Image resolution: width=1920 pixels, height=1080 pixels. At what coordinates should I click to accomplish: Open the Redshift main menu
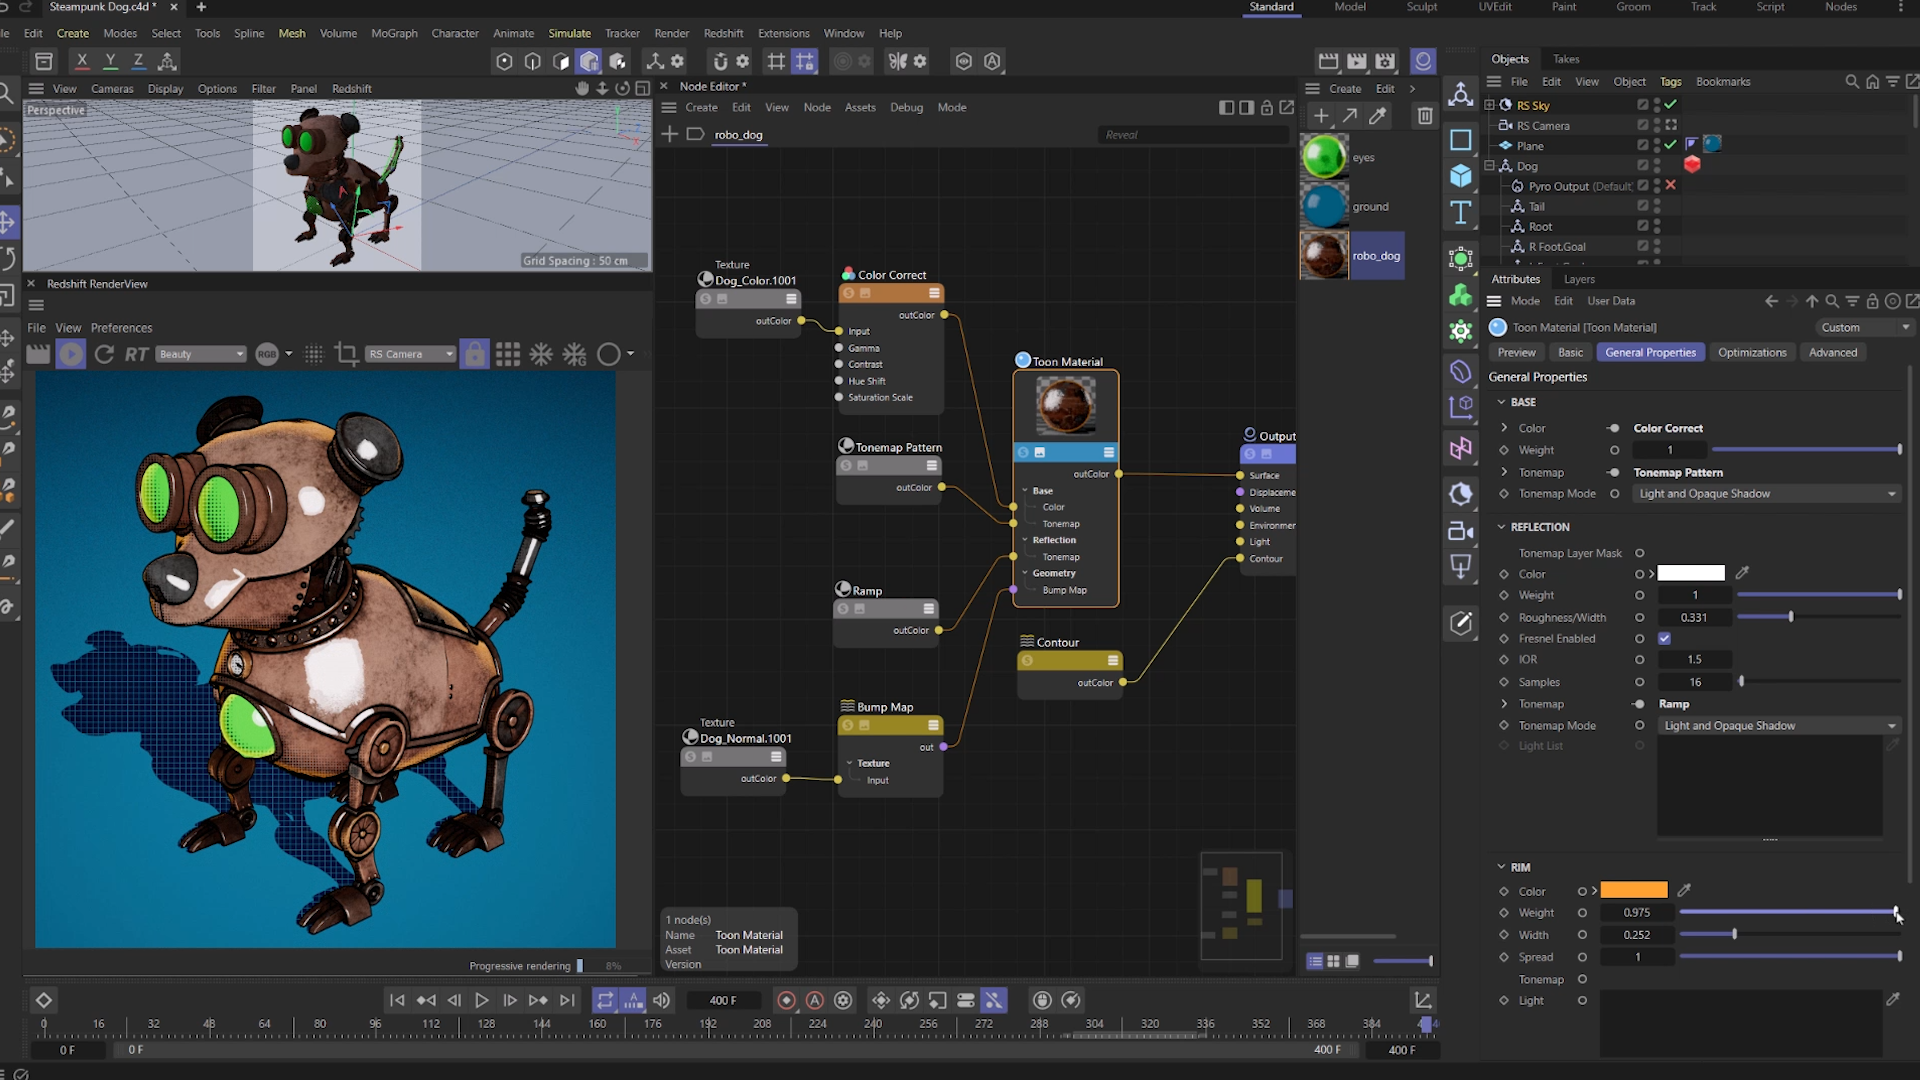[723, 33]
